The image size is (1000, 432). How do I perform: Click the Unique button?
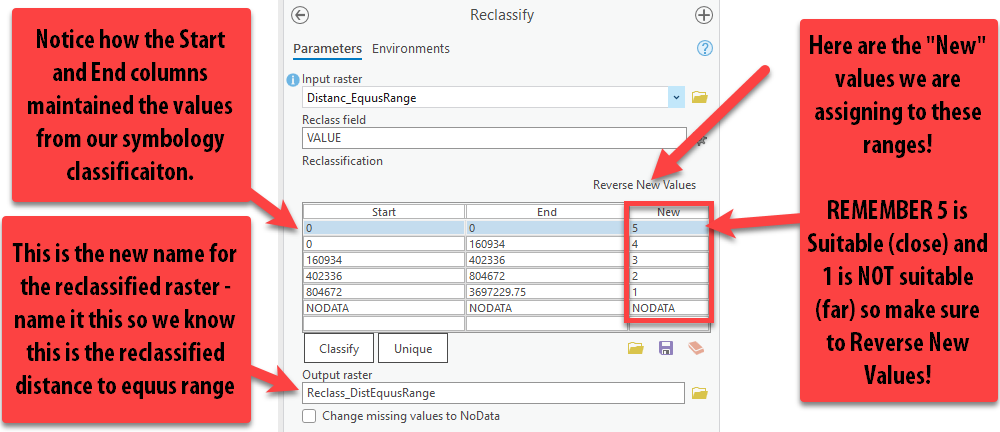pyautogui.click(x=412, y=348)
